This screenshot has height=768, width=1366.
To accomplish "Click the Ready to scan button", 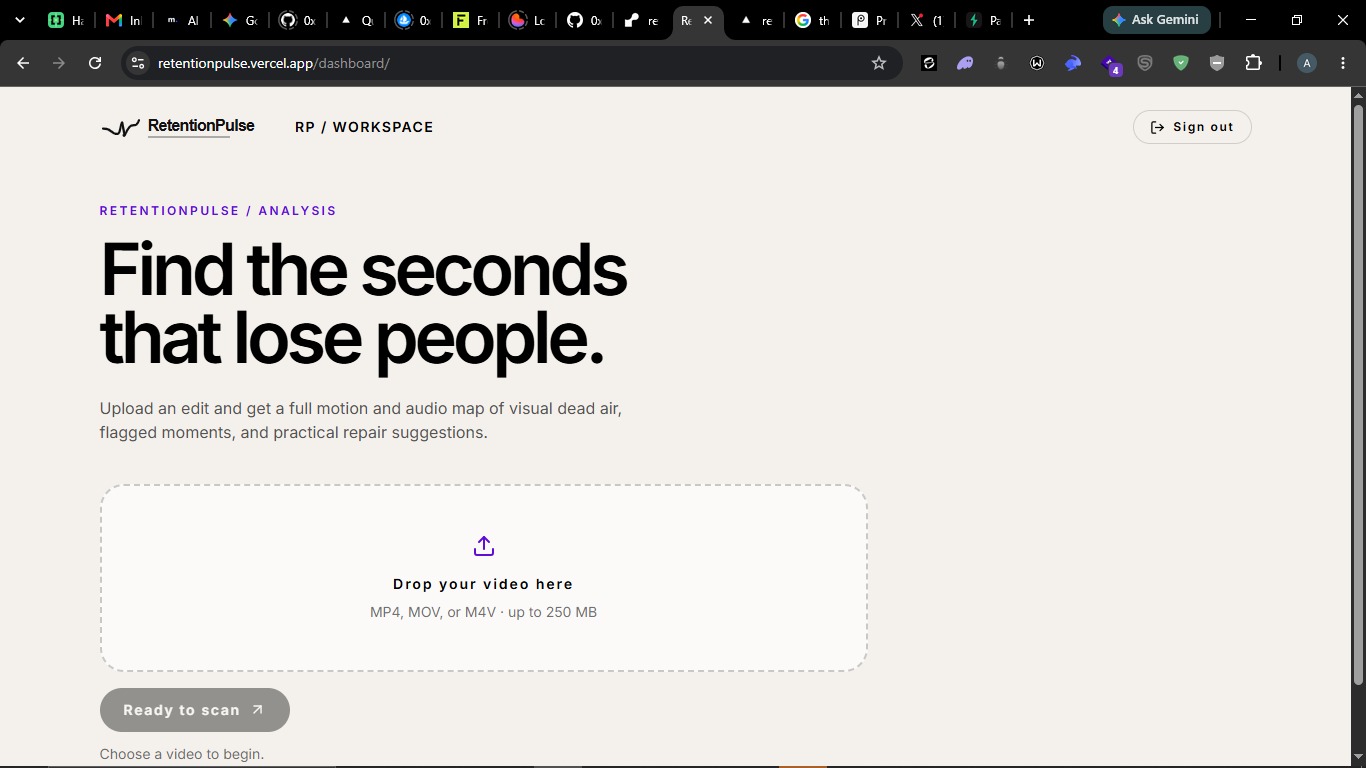I will [x=195, y=710].
